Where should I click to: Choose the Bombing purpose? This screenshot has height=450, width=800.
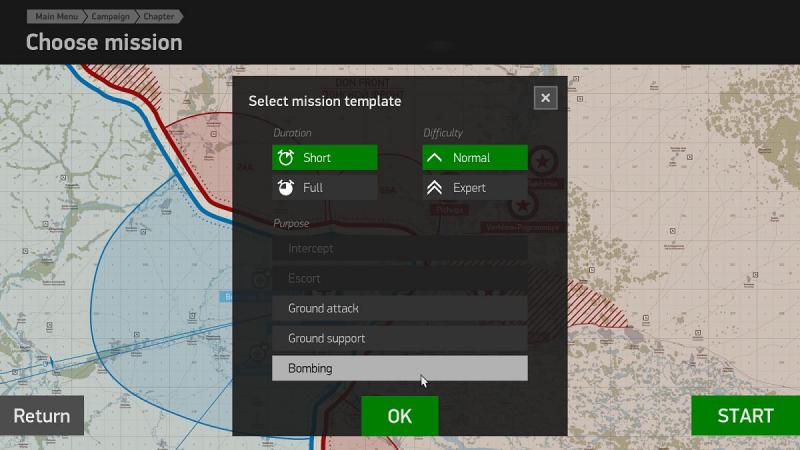(400, 368)
